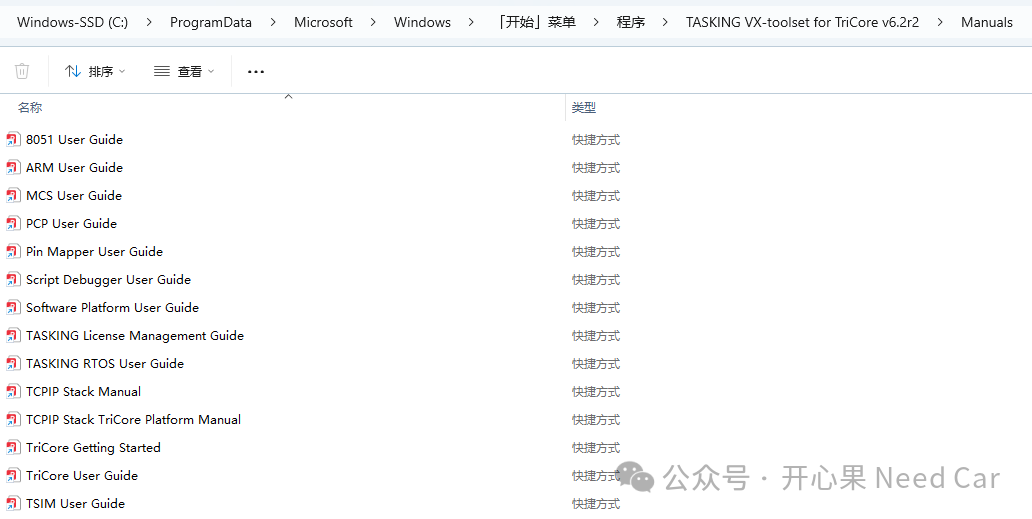Expand the chevron after ProgramData
This screenshot has width=1032, height=519.
click(272, 22)
